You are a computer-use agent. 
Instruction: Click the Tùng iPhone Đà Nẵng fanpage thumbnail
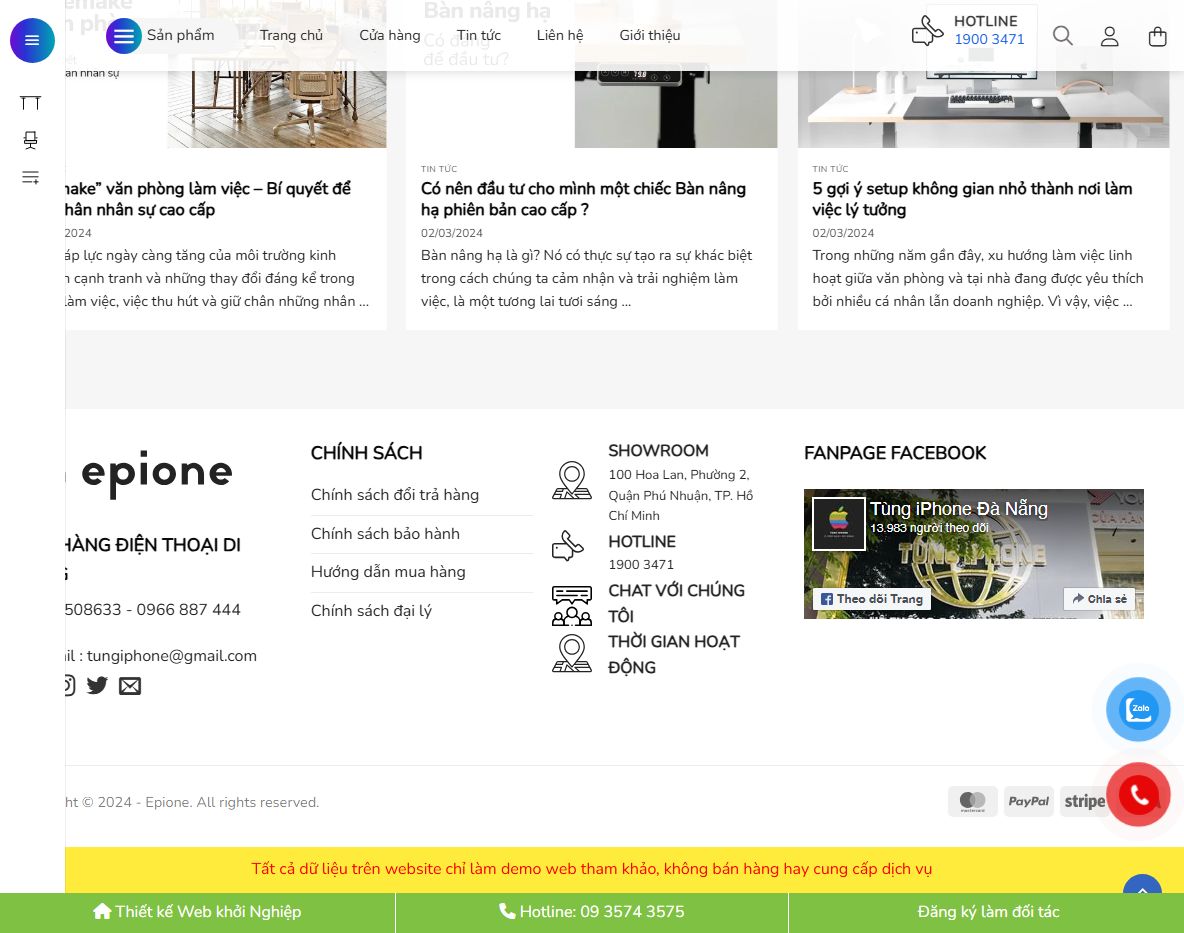point(839,522)
